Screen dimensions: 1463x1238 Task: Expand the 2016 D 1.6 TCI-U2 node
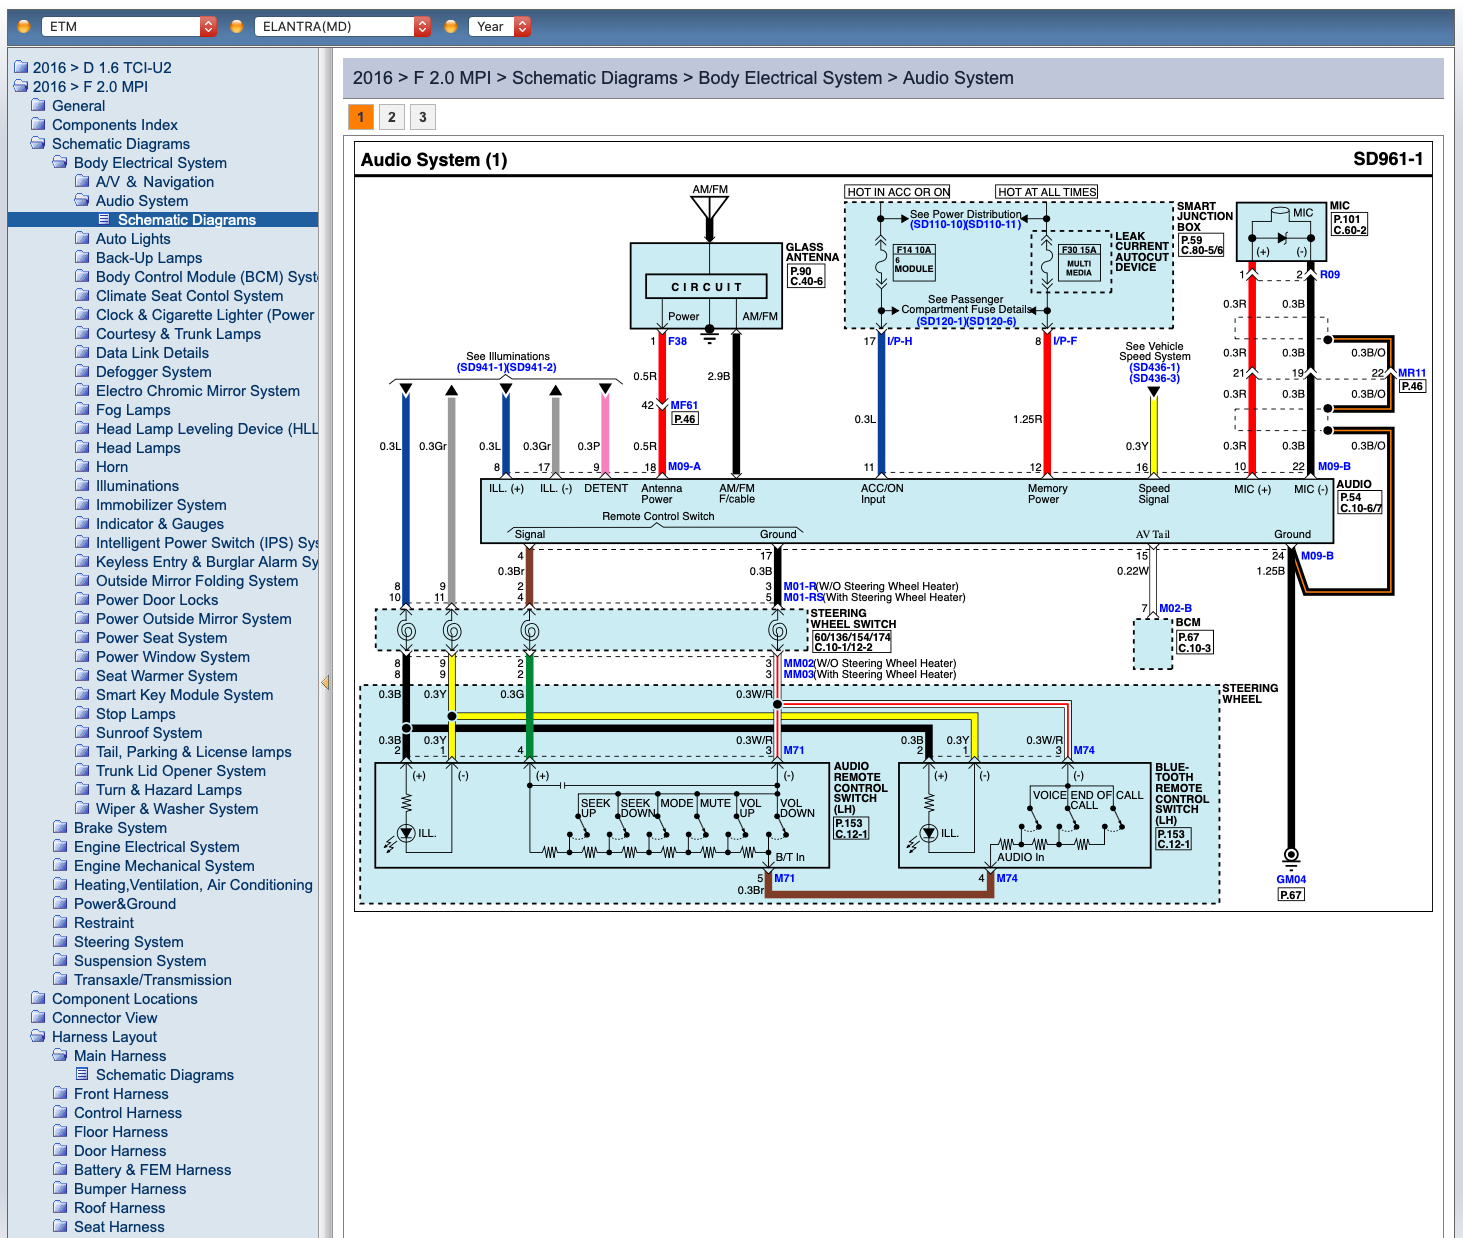[x=101, y=67]
